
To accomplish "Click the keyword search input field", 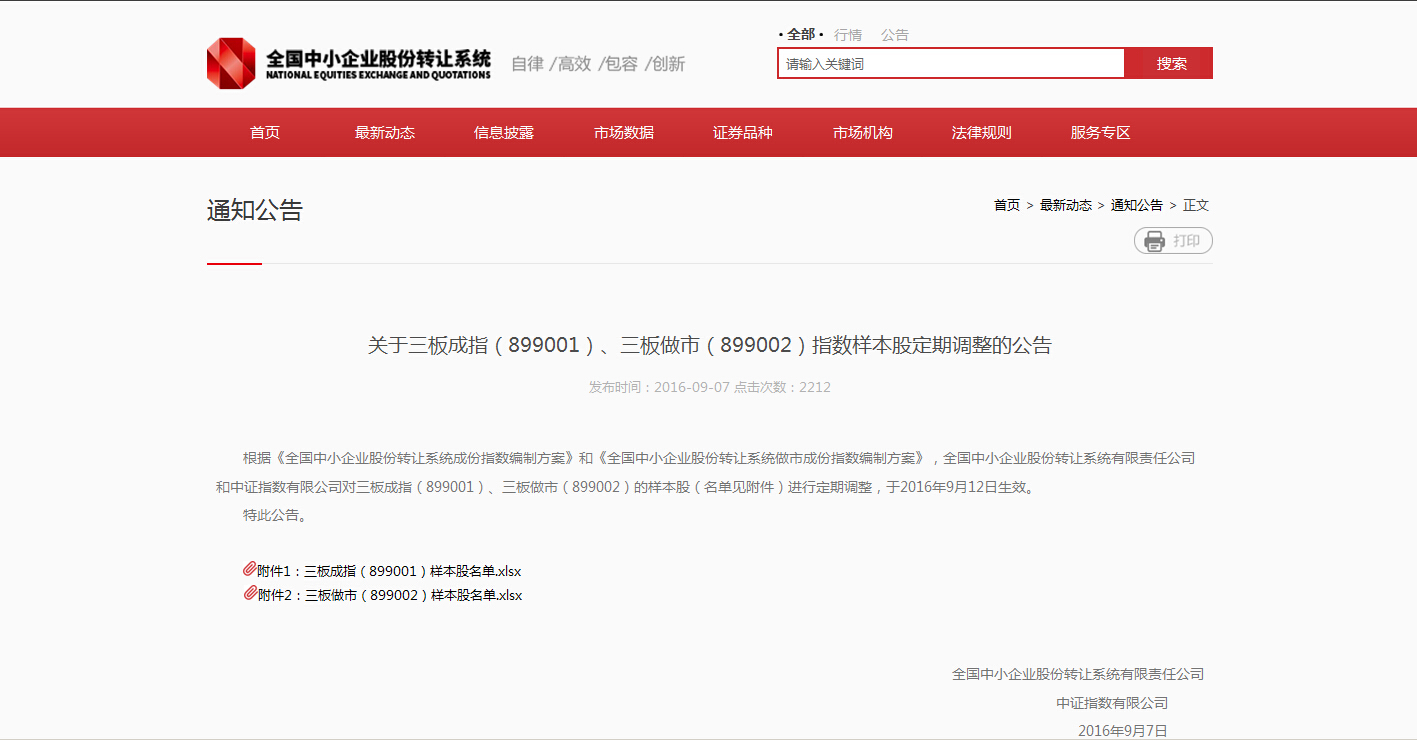I will pos(950,64).
